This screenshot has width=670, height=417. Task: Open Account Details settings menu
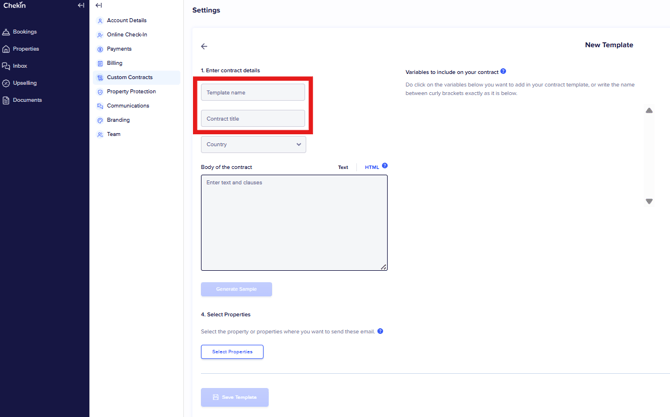pos(126,20)
